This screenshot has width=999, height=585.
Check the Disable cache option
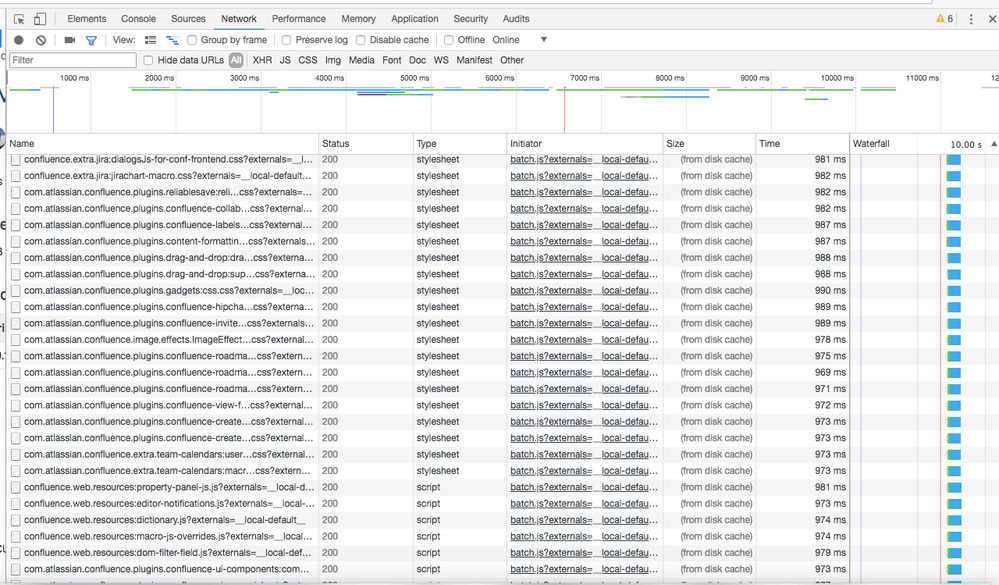(361, 40)
